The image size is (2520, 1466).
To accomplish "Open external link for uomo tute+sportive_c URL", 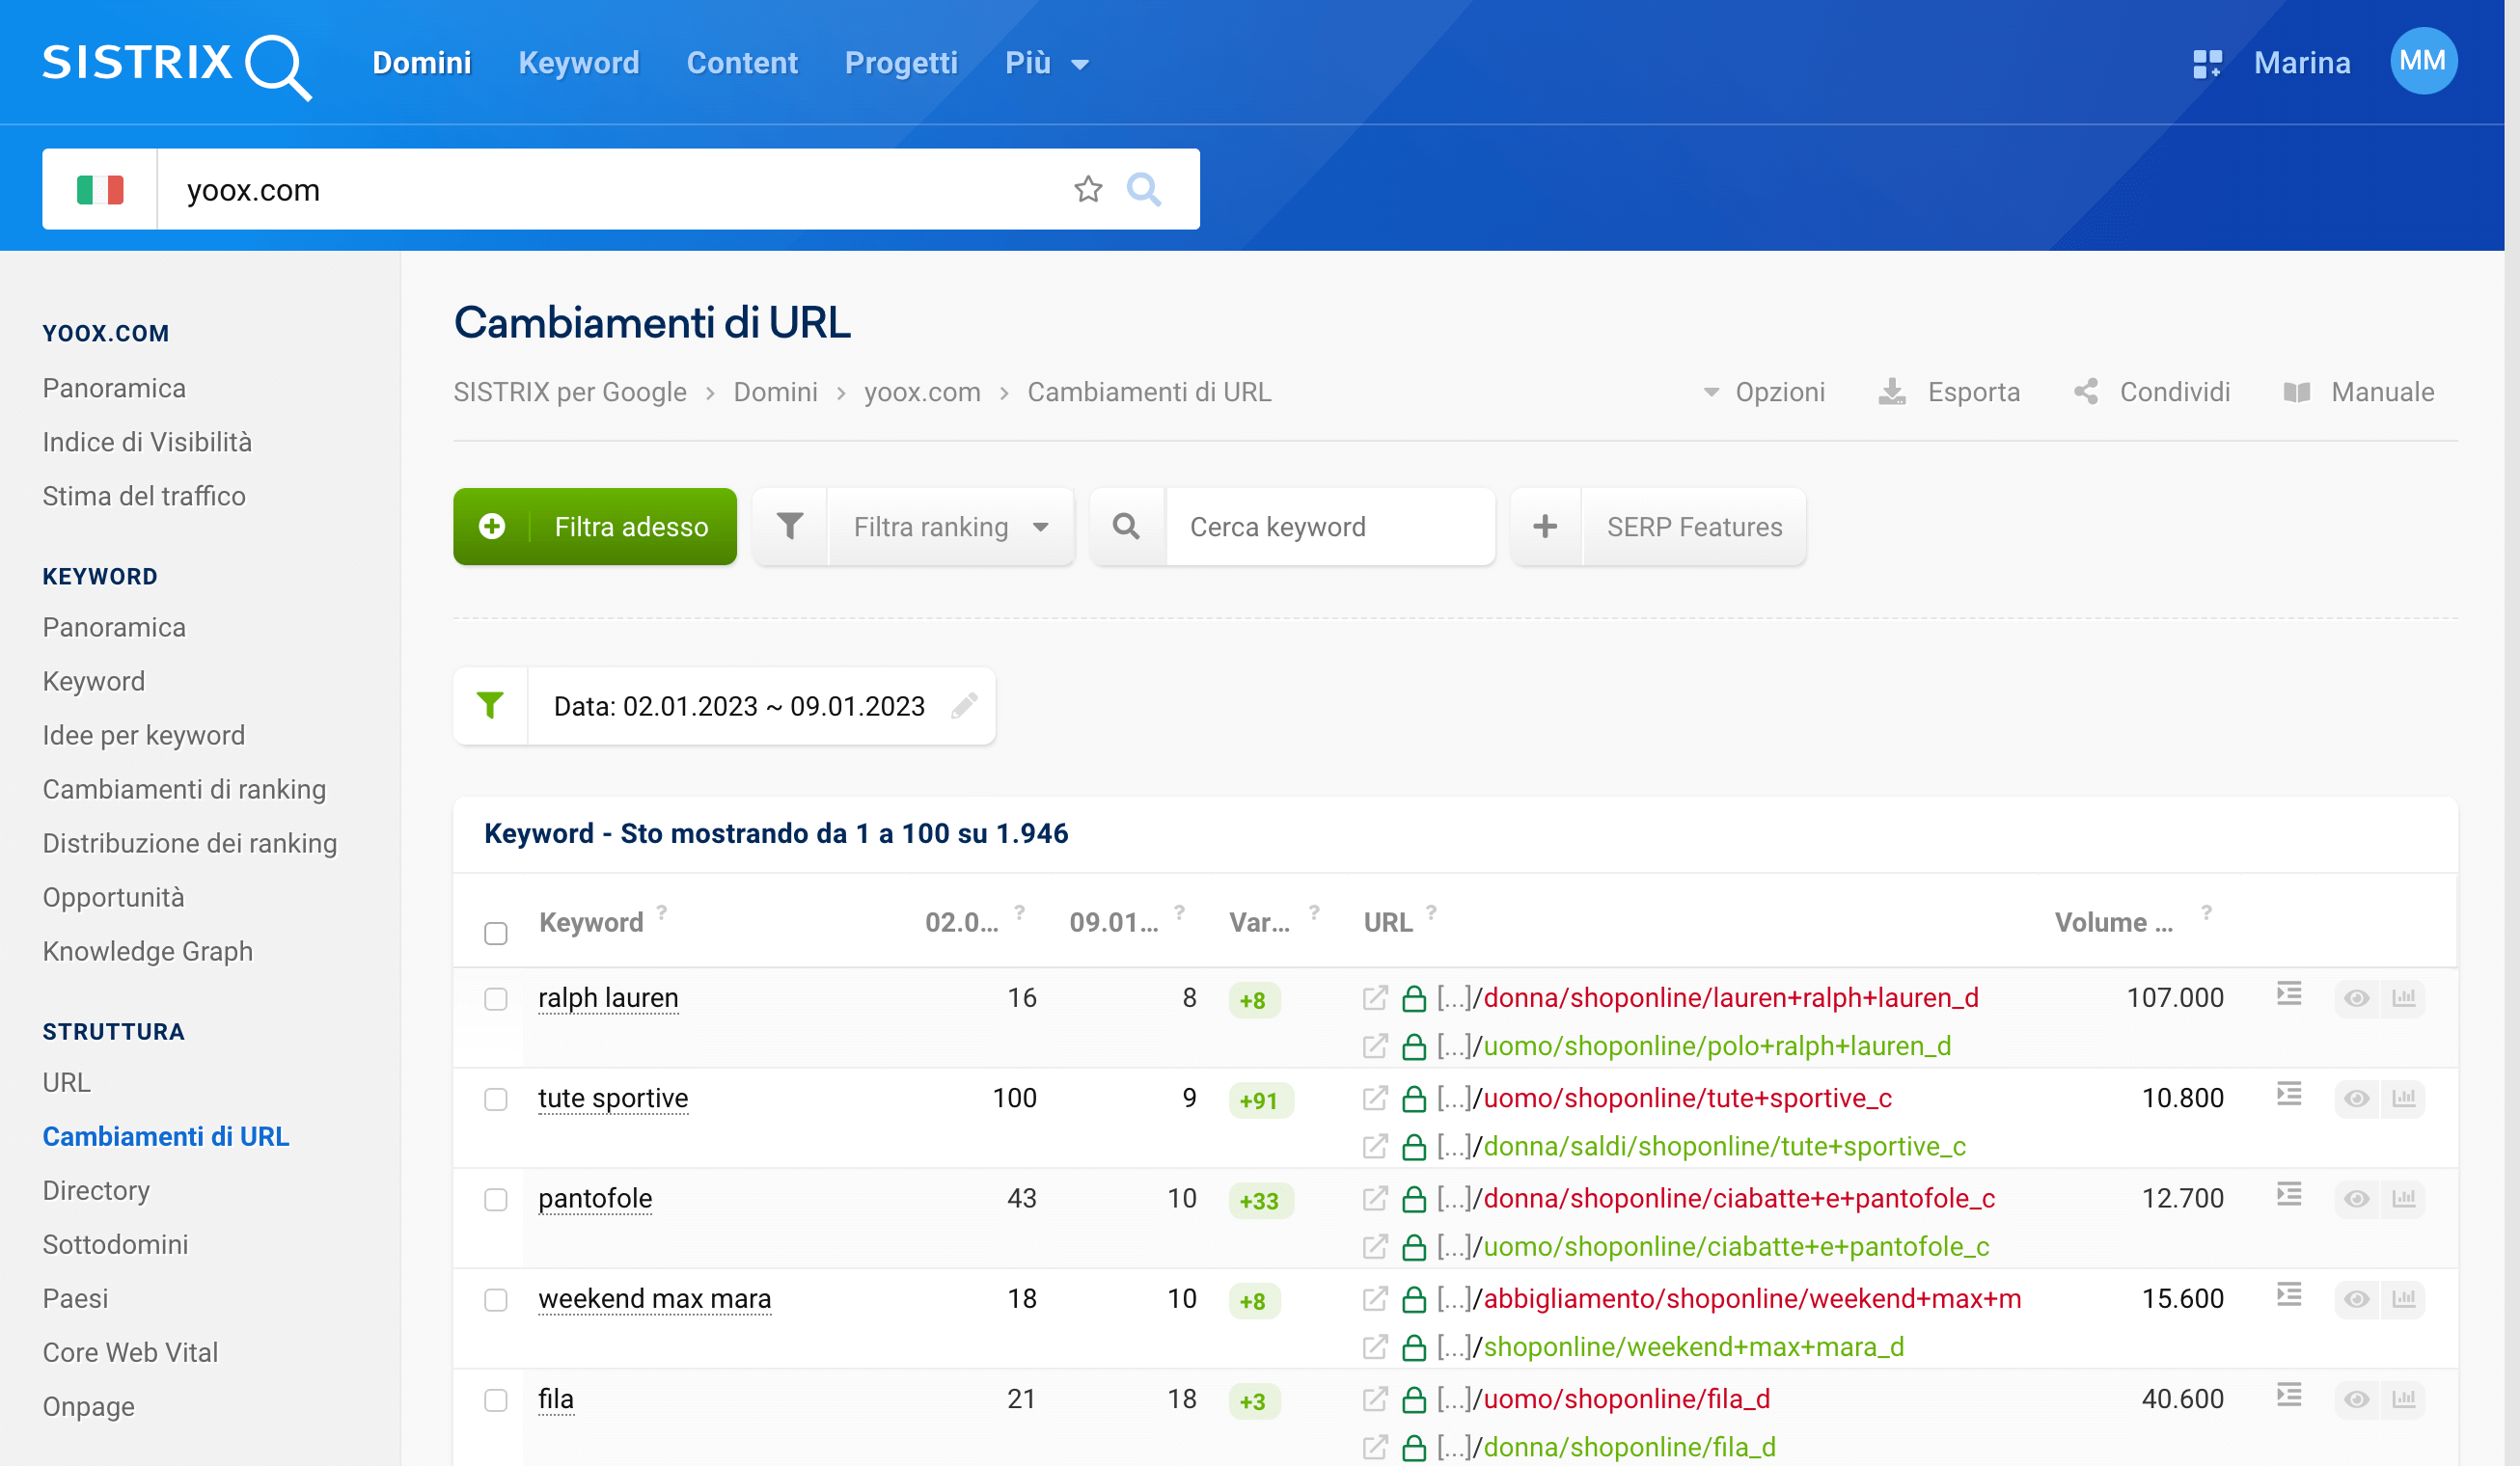I will click(x=1375, y=1098).
